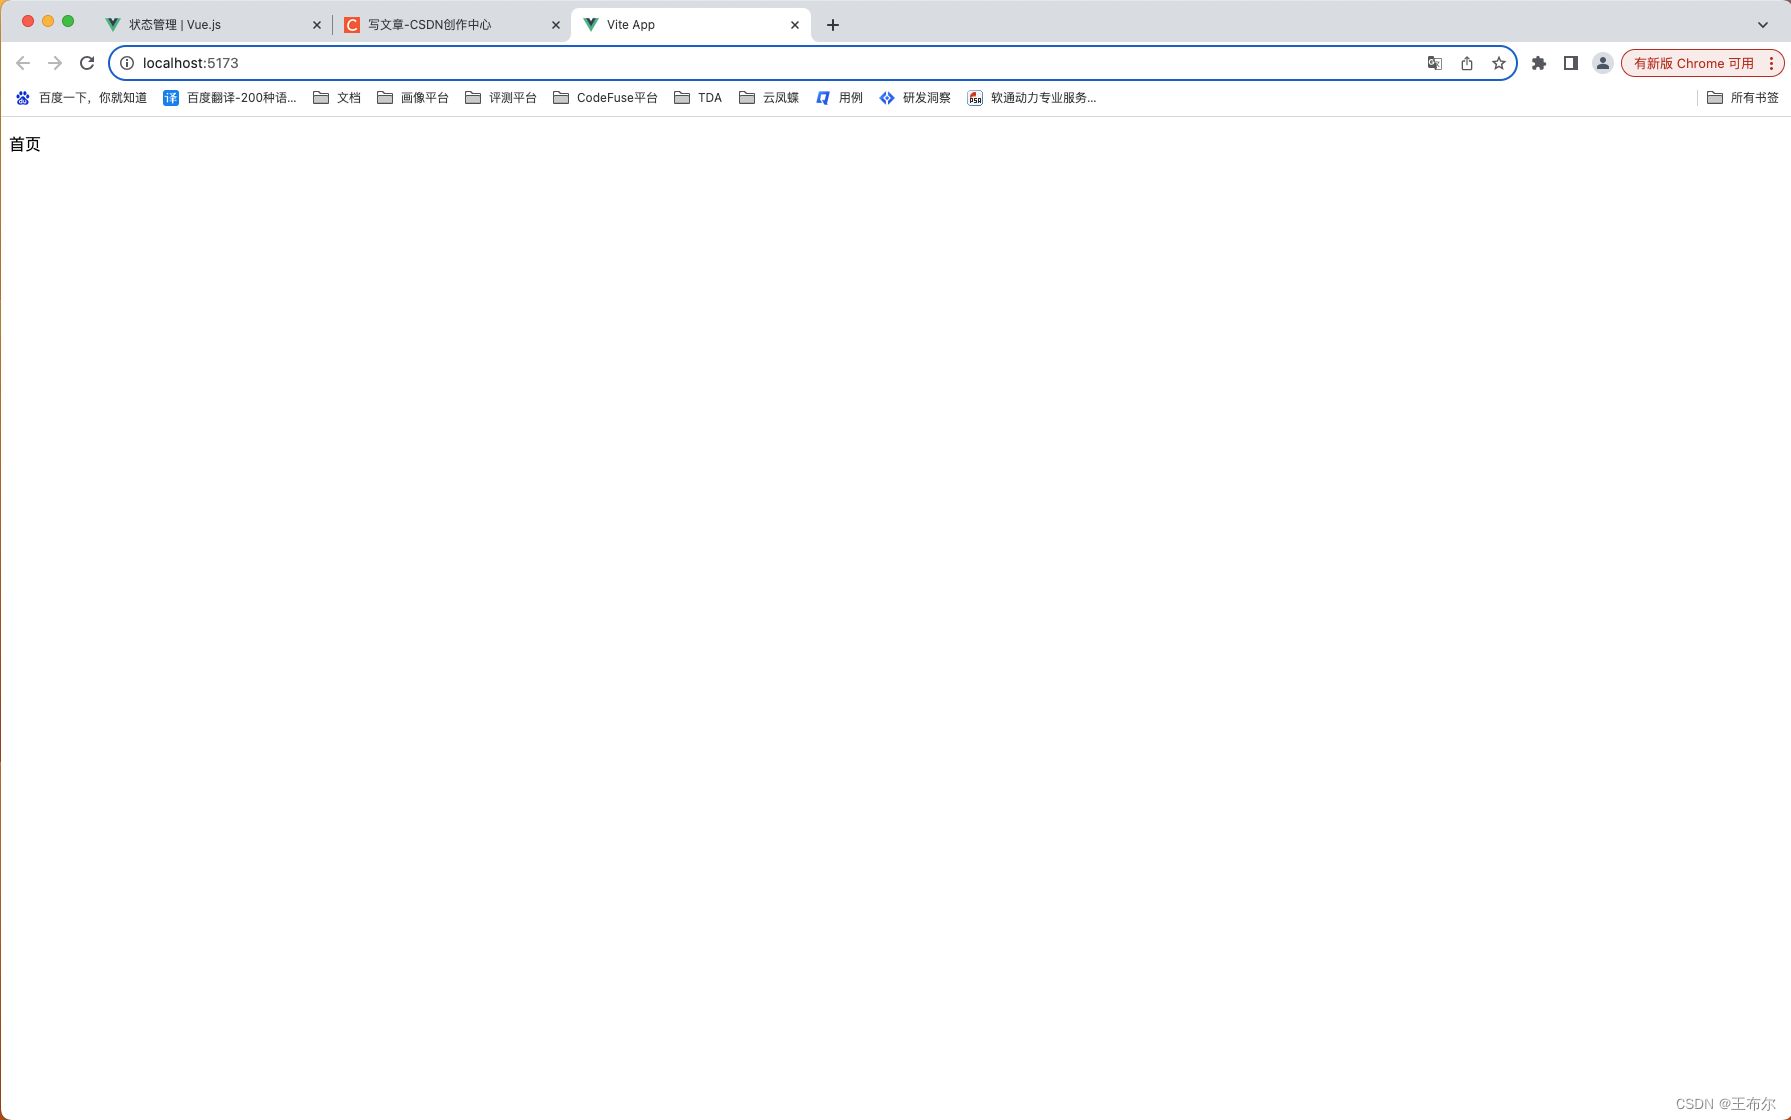Close the 状态管理 | Vue.js tab
Image resolution: width=1791 pixels, height=1120 pixels.
tap(317, 25)
